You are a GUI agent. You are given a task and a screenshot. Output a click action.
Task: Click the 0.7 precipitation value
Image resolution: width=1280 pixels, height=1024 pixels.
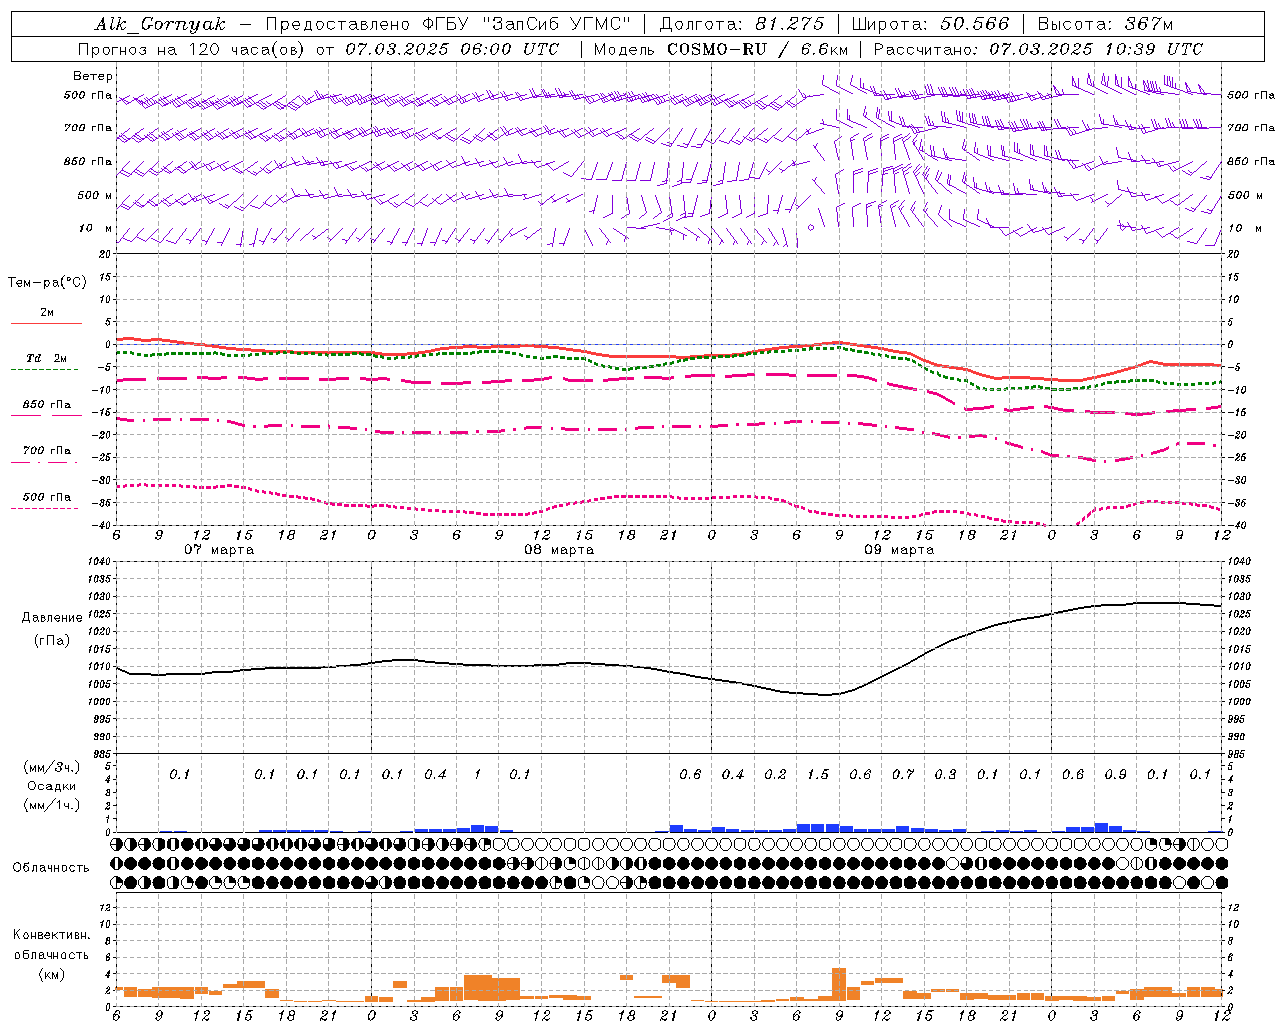pos(903,775)
